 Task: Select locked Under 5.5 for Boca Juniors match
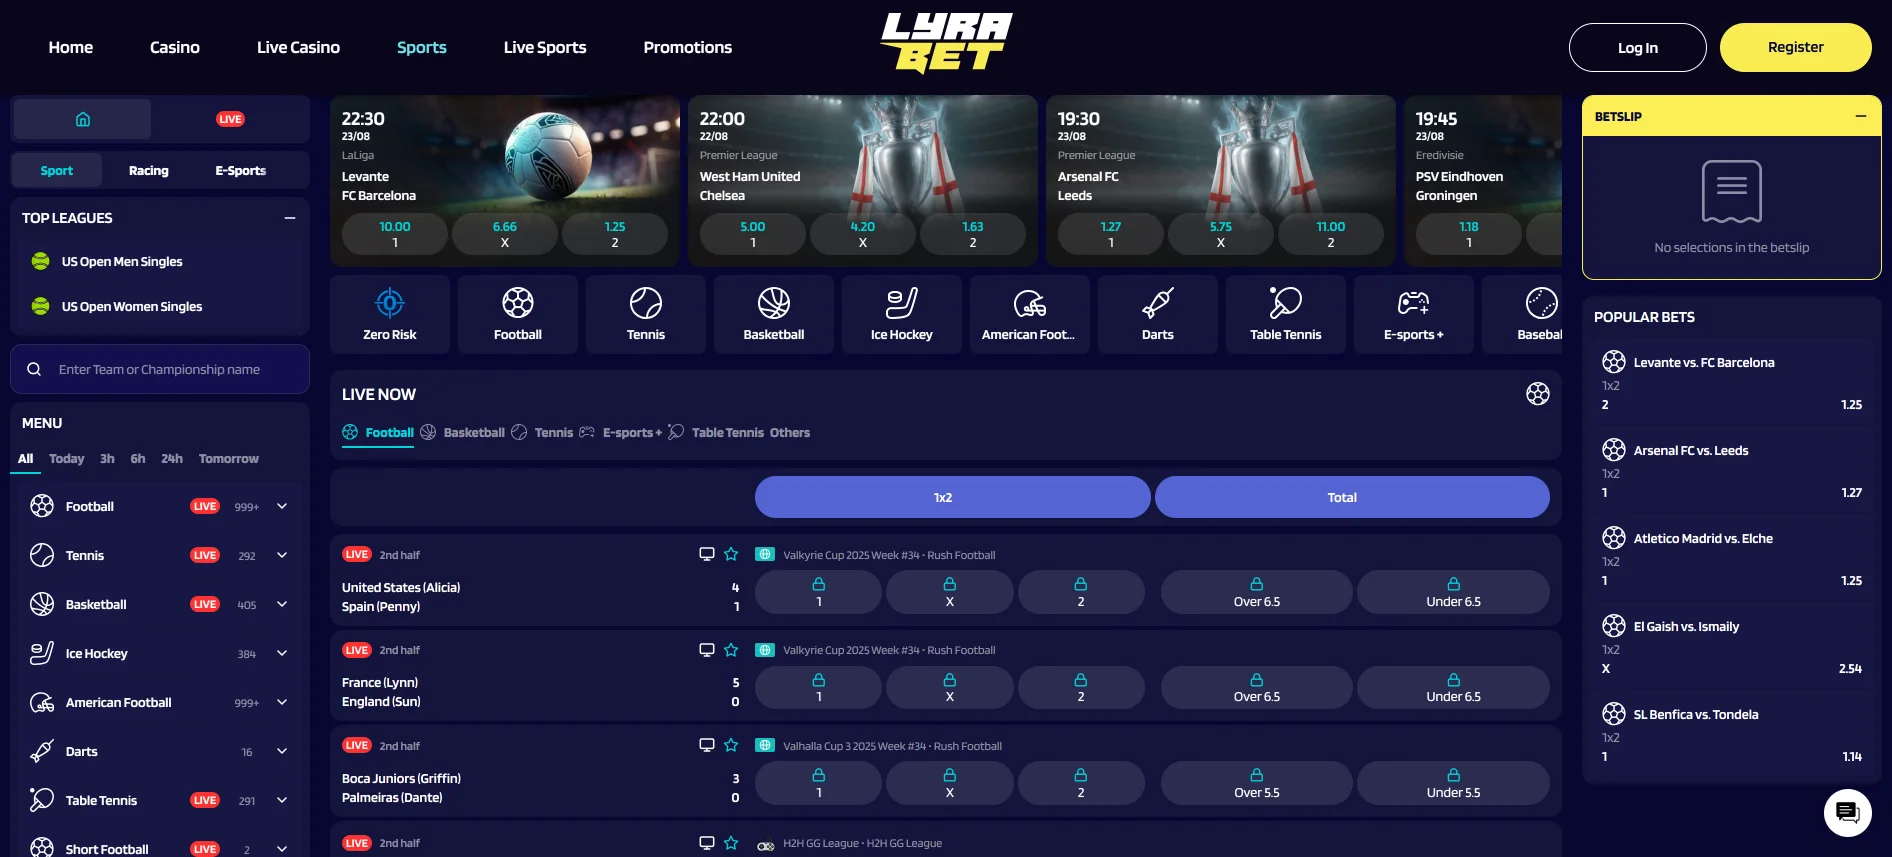point(1453,783)
